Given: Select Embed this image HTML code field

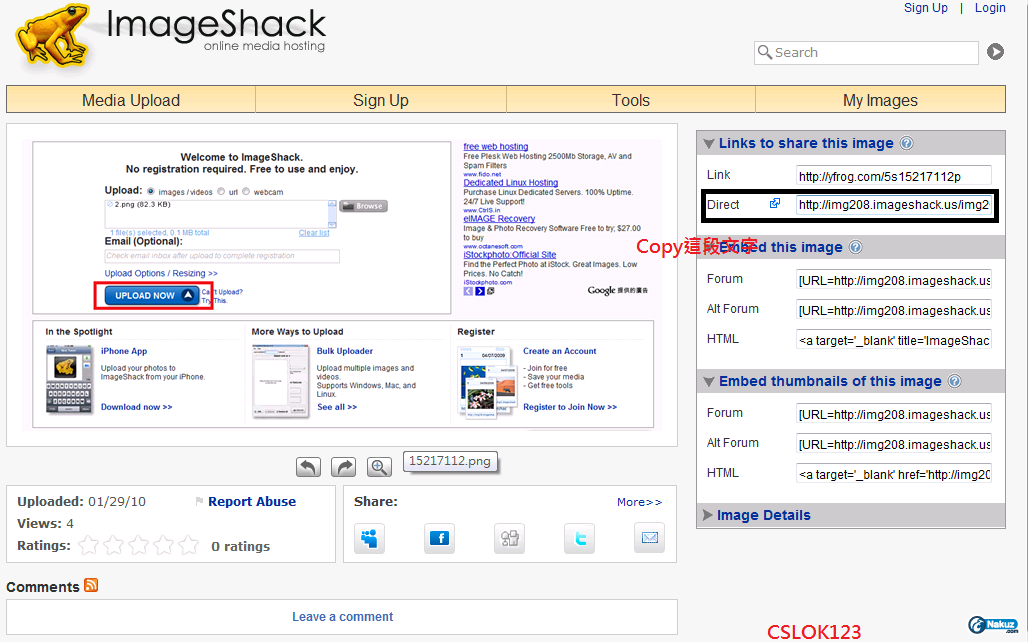Looking at the screenshot, I should [x=894, y=340].
